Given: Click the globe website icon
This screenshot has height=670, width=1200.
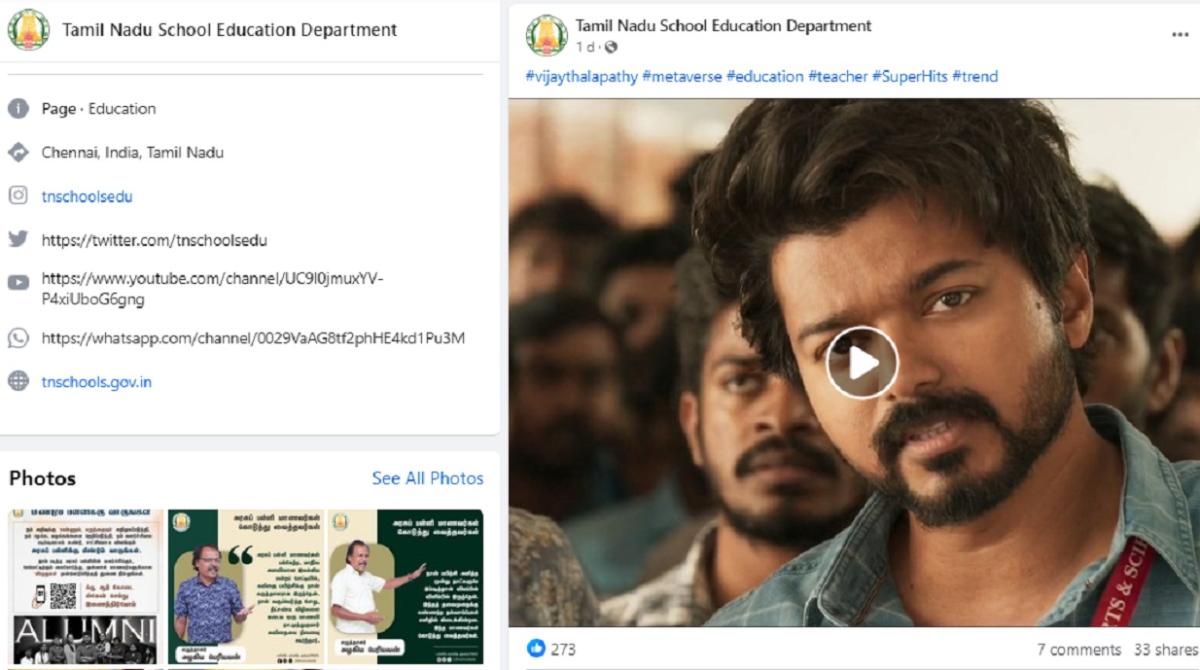Looking at the screenshot, I should [x=18, y=381].
